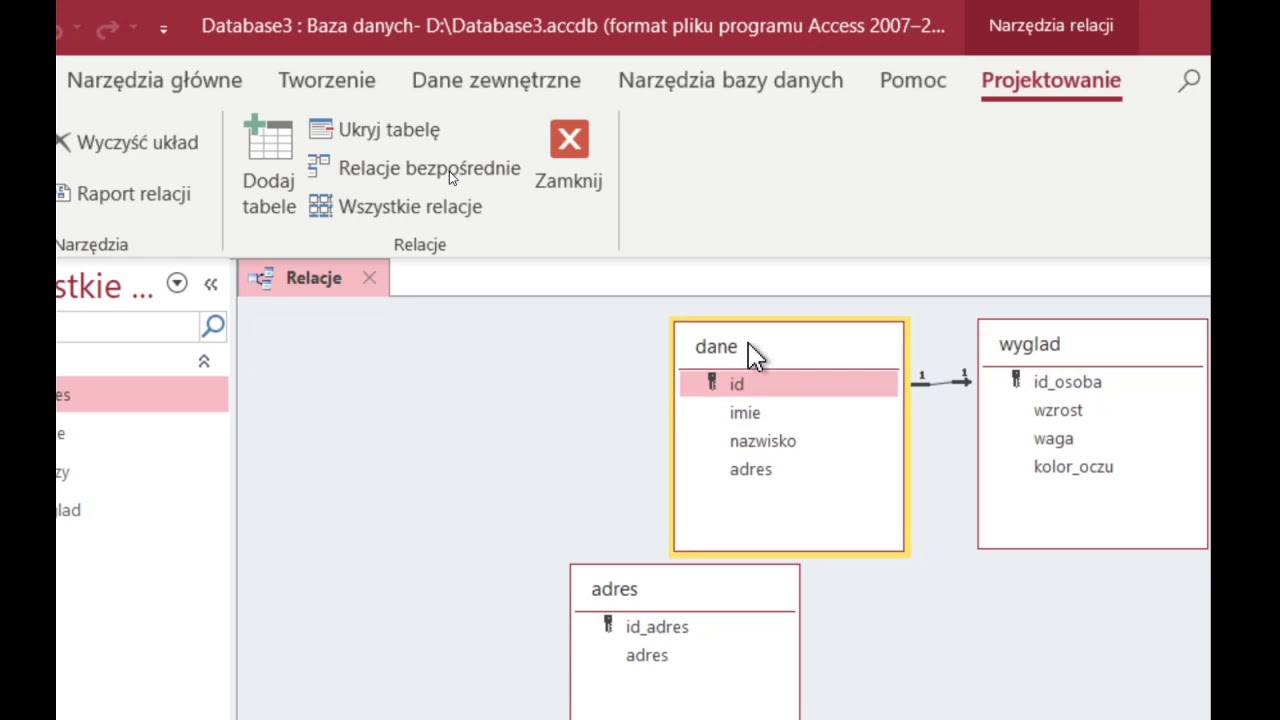The height and width of the screenshot is (720, 1280).
Task: Click the adres table title
Action: pos(614,589)
